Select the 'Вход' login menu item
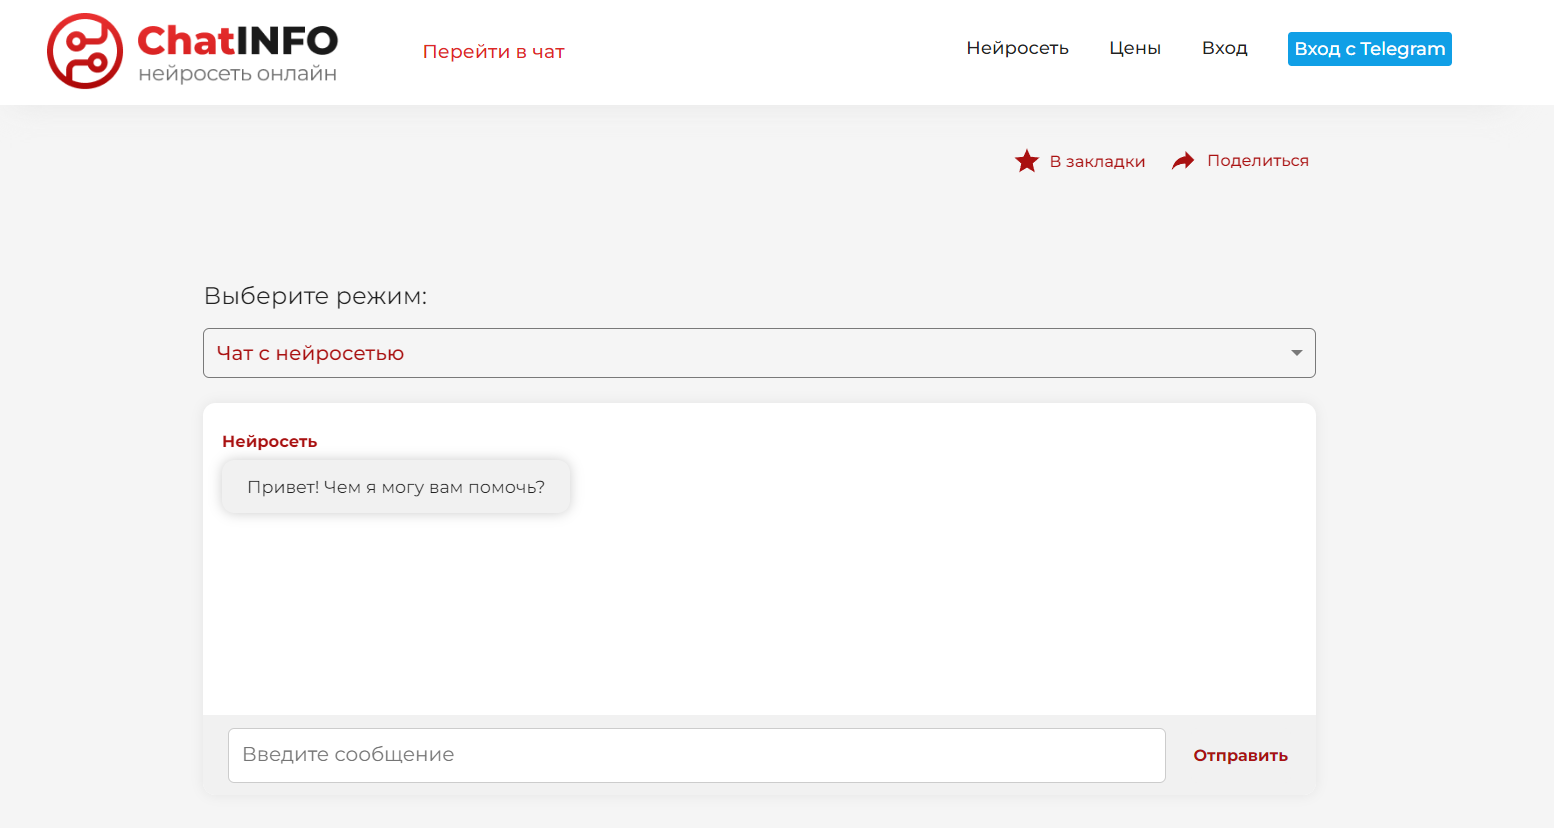 click(1224, 48)
